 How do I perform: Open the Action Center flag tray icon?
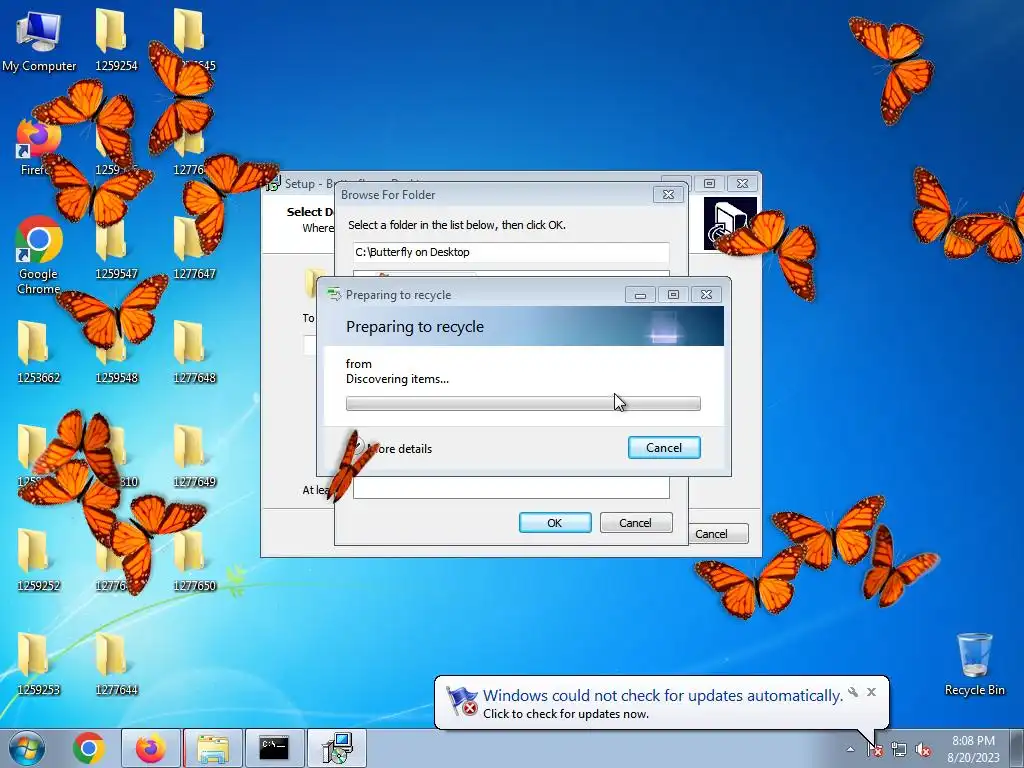[875, 750]
